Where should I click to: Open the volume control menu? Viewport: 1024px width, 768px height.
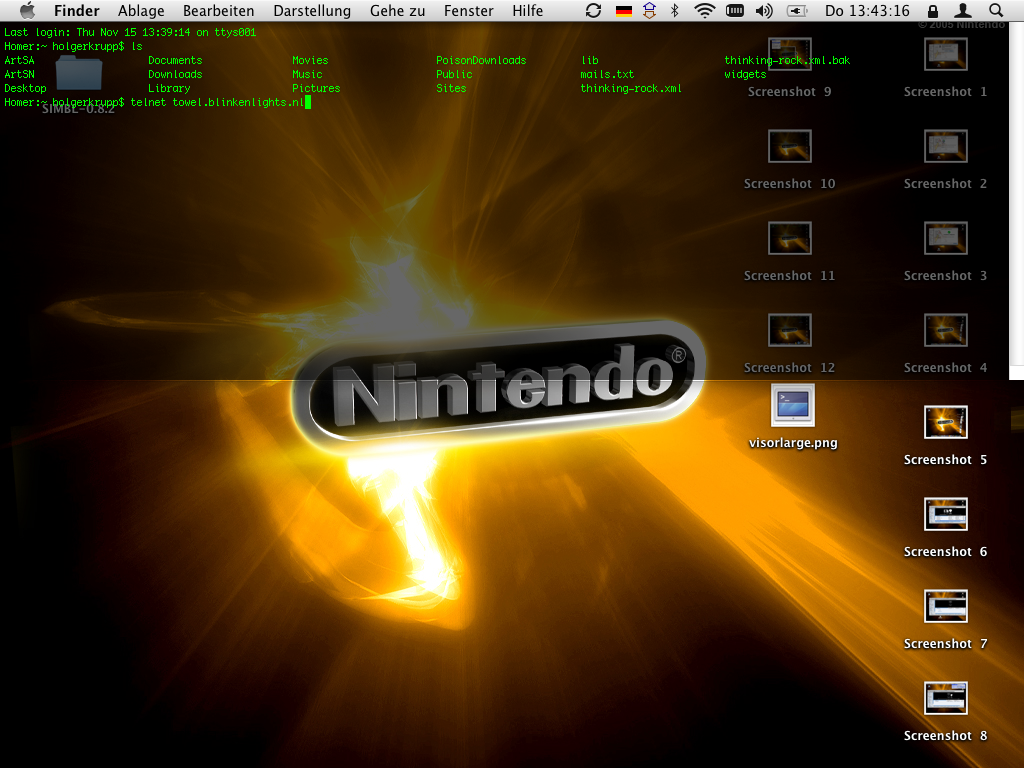coord(763,10)
